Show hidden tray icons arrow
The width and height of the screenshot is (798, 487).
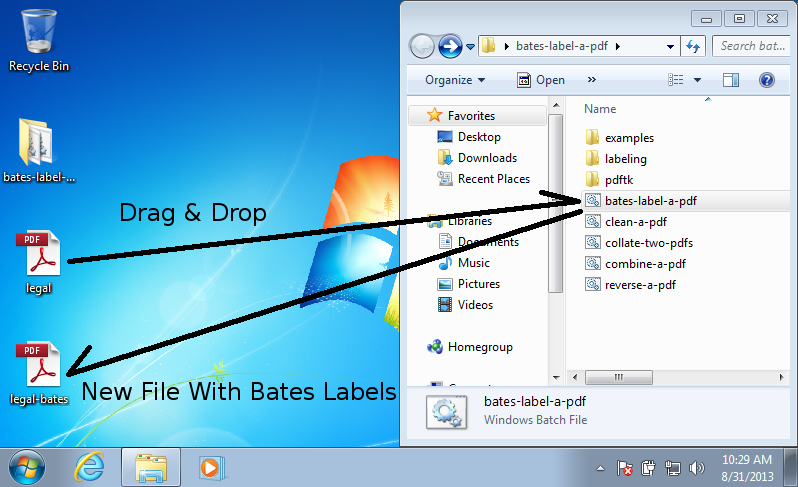[601, 468]
